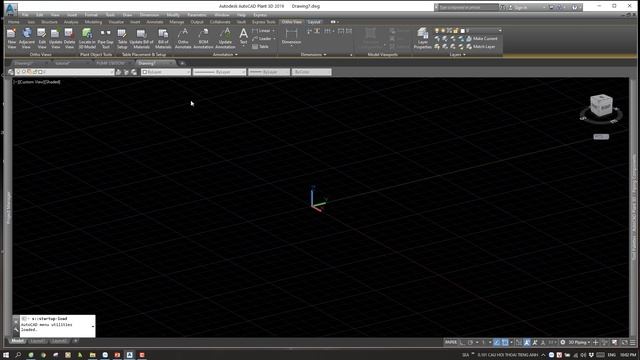This screenshot has width=640, height=360.
Task: Click the Table annotation button
Action: pos(260,47)
